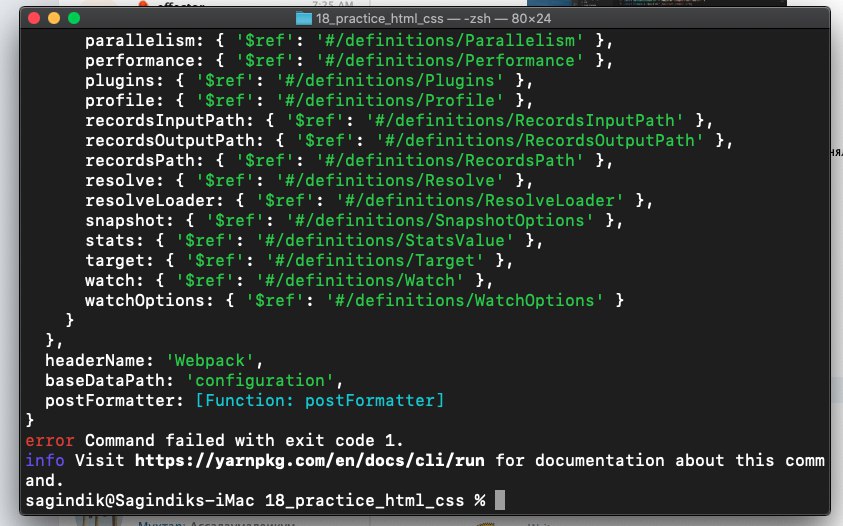
Task: Click the '#/definitions/Profile' string
Action: pos(390,101)
